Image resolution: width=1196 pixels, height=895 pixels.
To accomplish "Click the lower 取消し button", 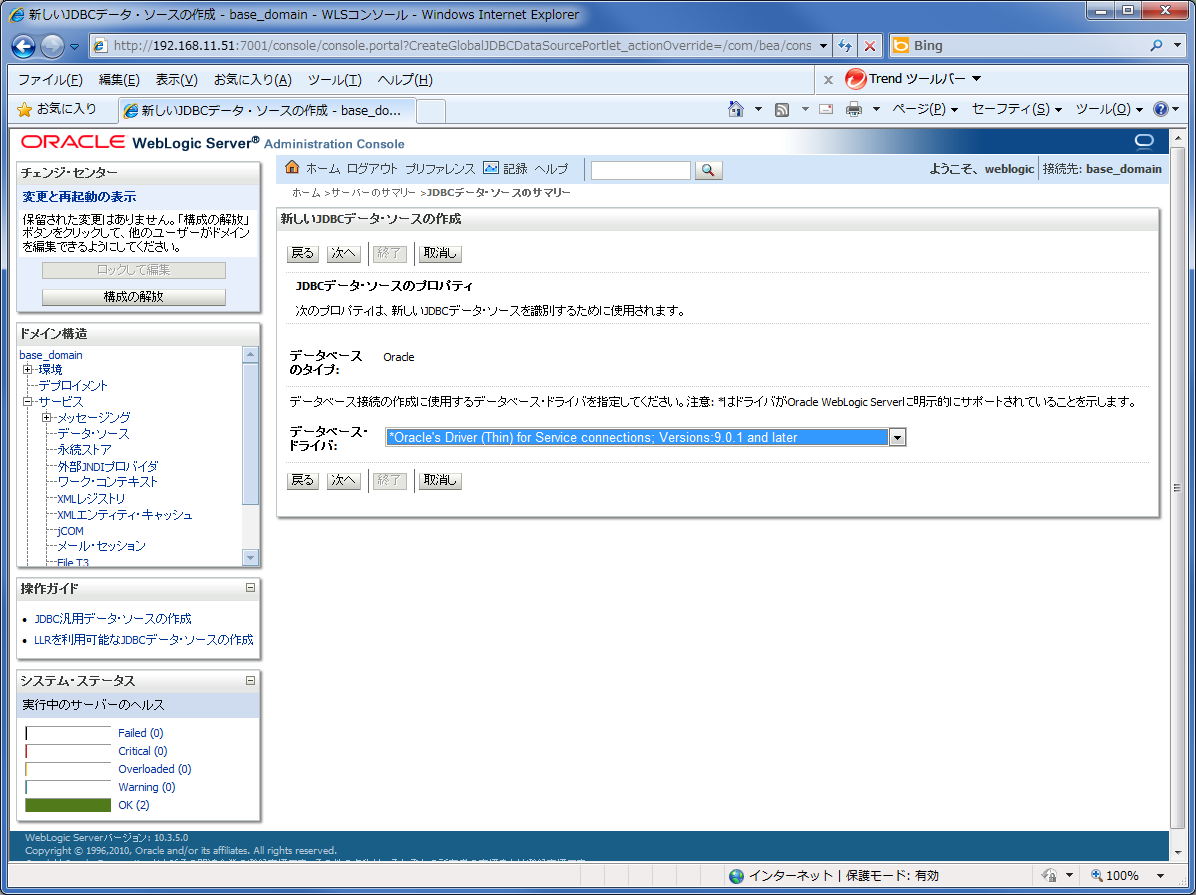I will click(x=440, y=481).
